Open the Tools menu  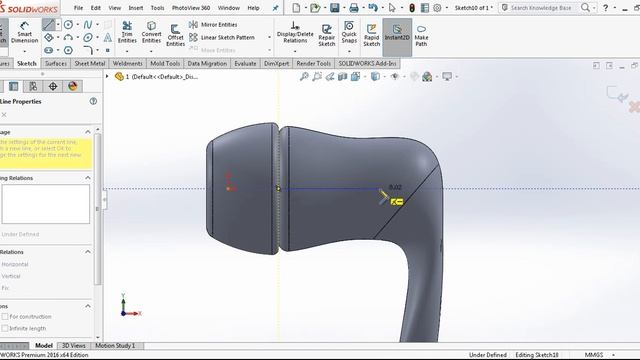pyautogui.click(x=157, y=8)
